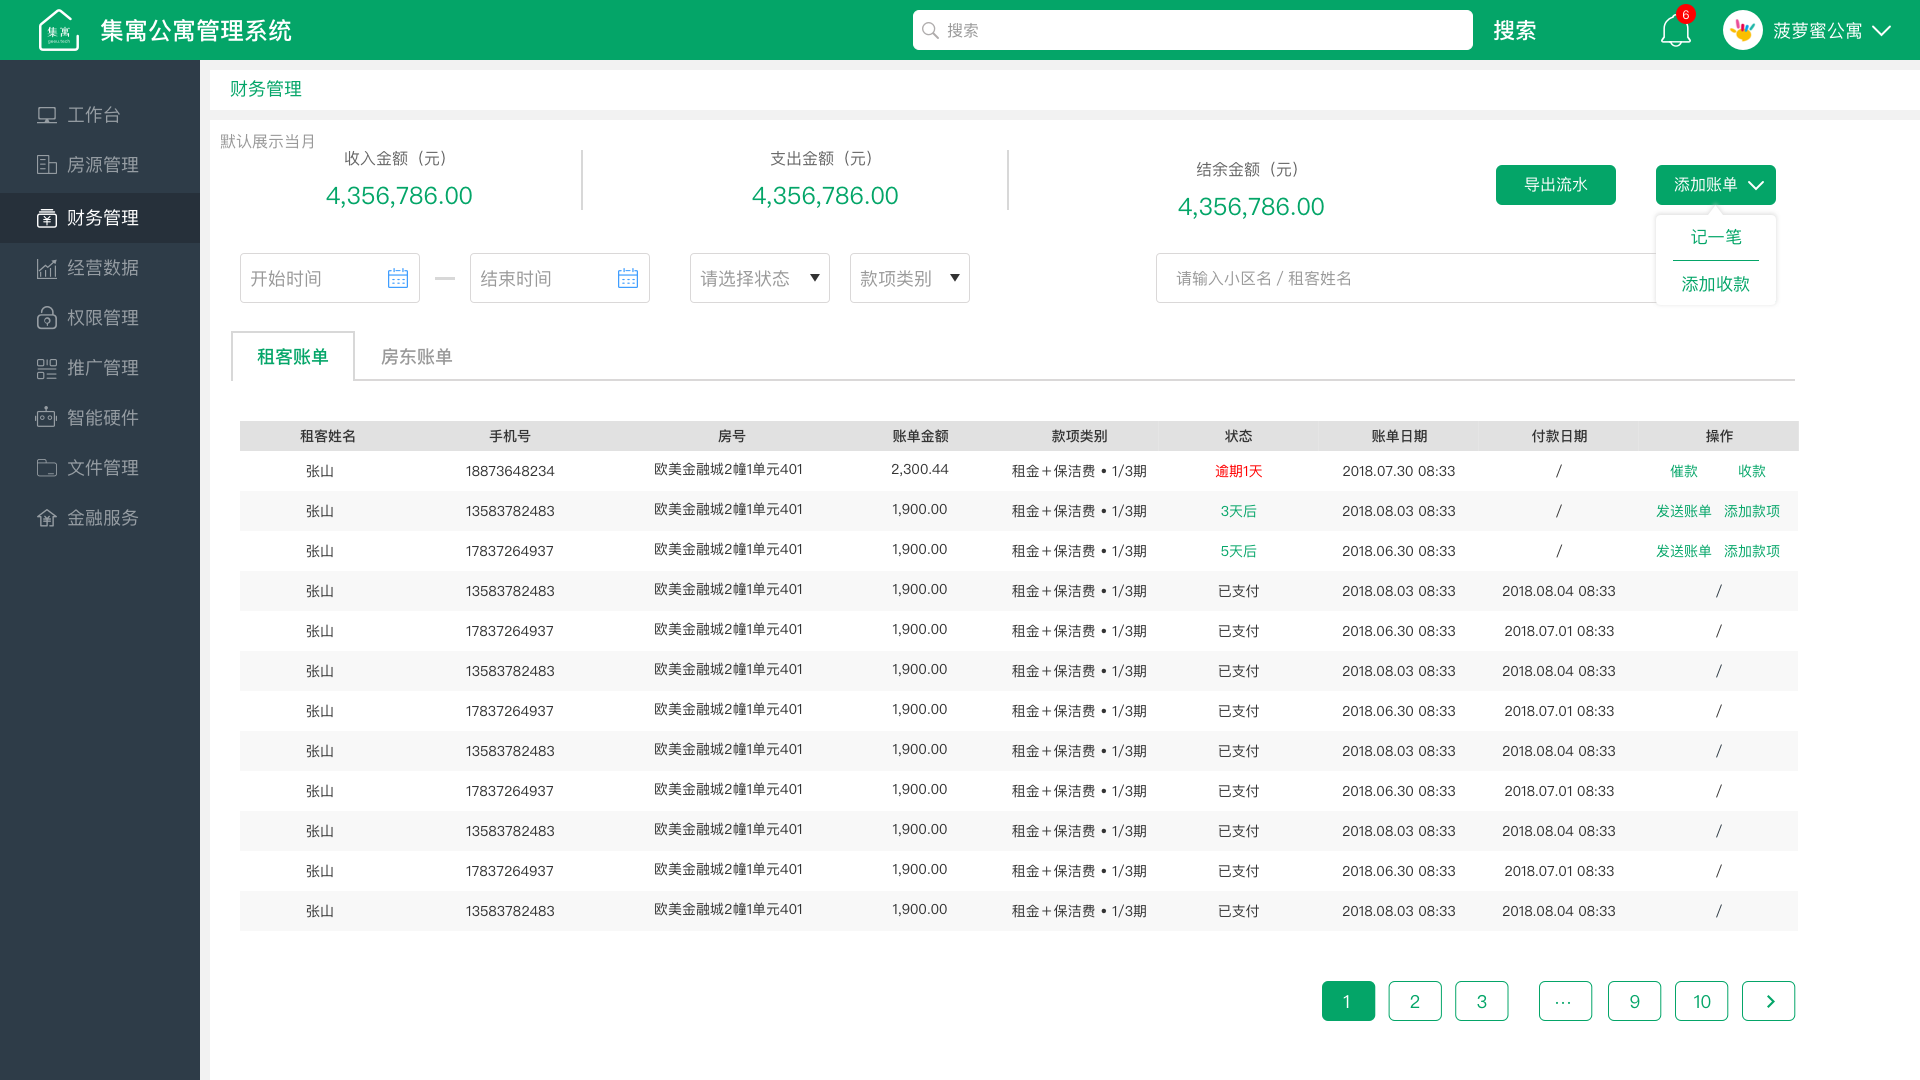Screen dimensions: 1920x1080
Task: Click 发送账单 in the 5天后 row
Action: [x=1684, y=551]
